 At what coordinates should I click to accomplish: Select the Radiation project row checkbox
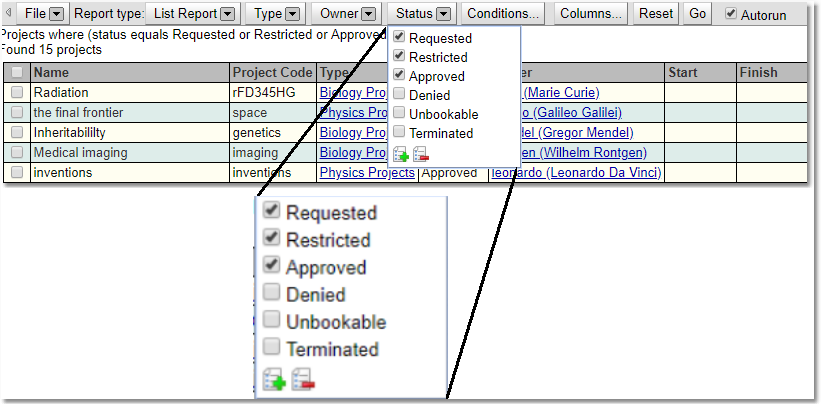tap(17, 92)
